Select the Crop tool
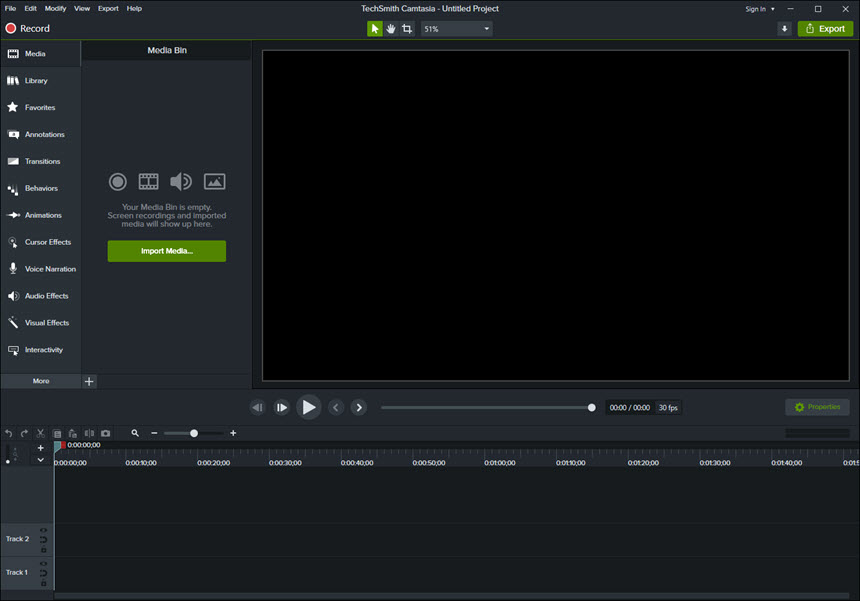The image size is (860, 601). [x=407, y=29]
